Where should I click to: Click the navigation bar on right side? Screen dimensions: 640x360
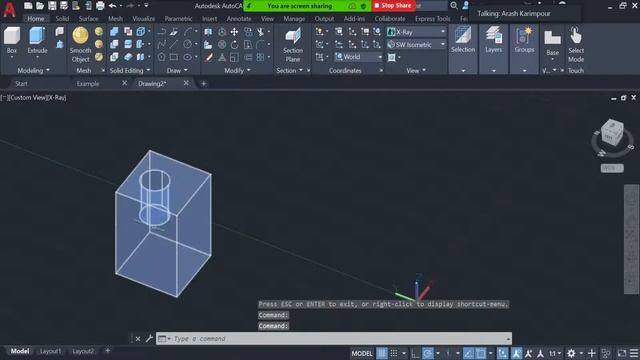click(631, 239)
